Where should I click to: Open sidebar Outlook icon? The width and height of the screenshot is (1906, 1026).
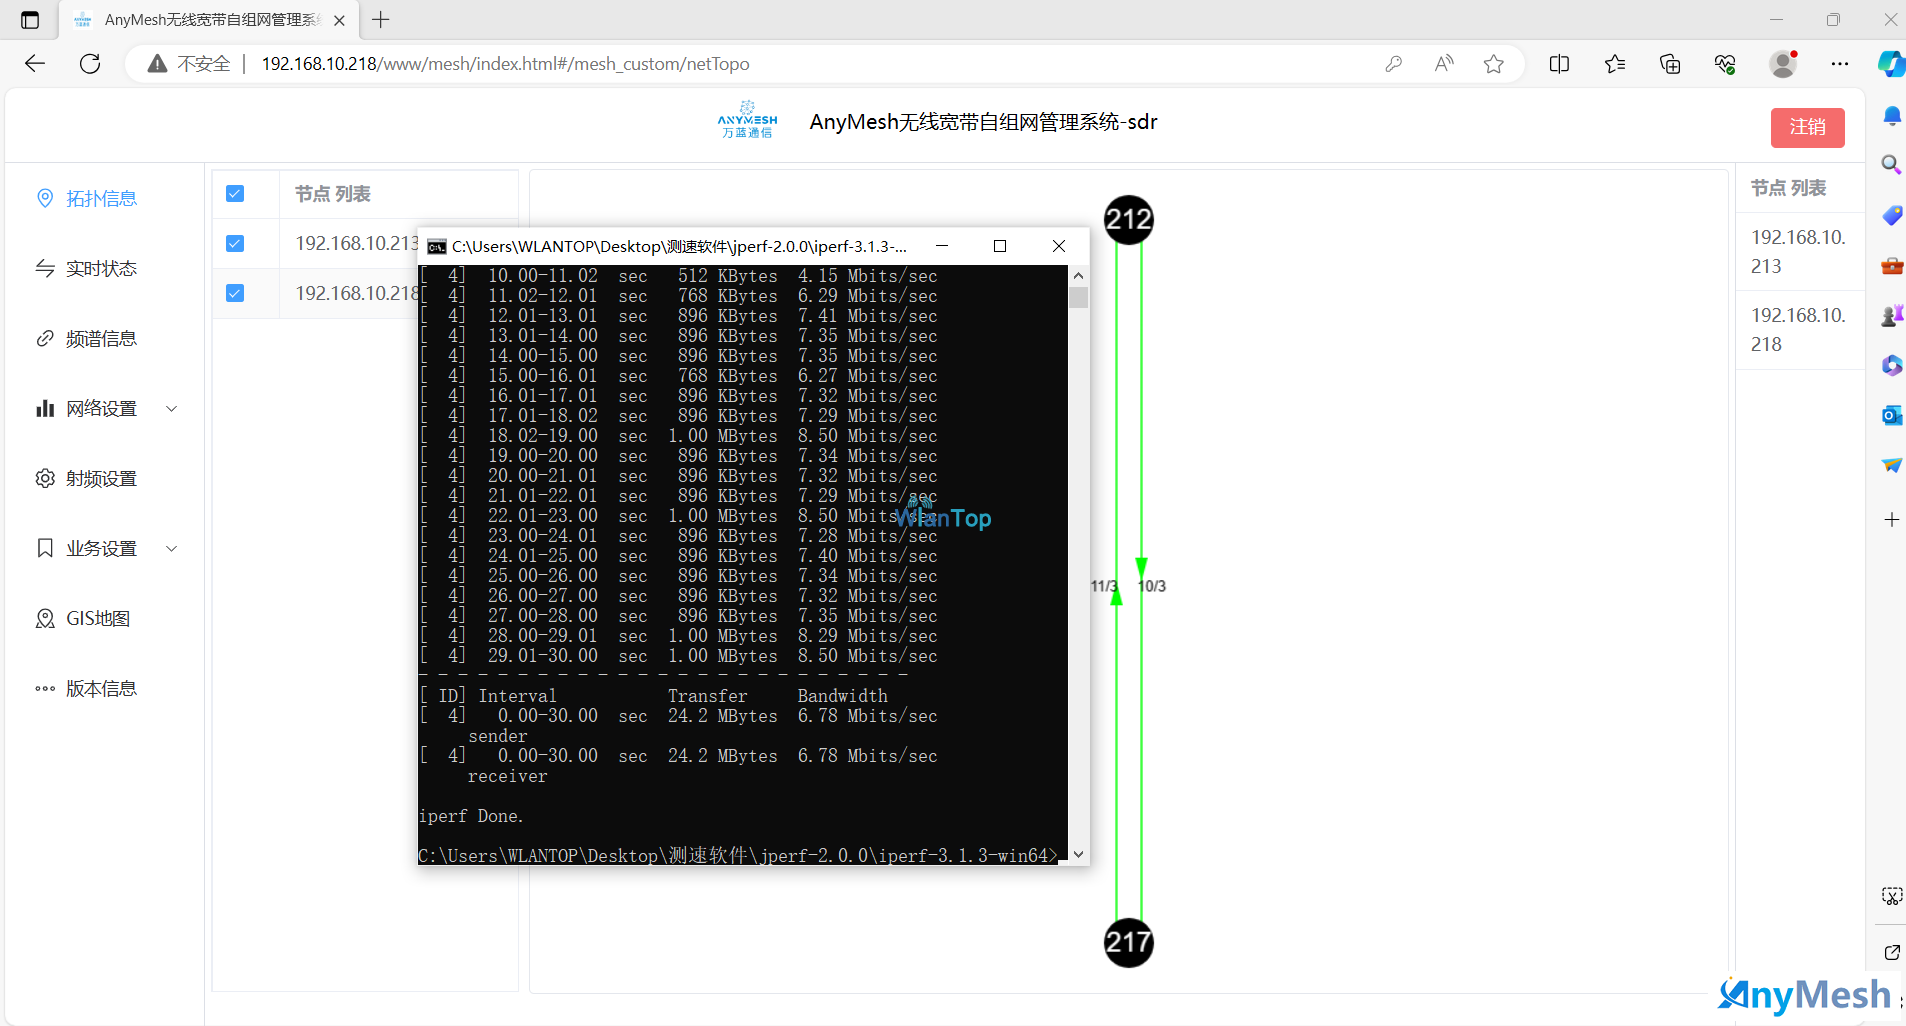pyautogui.click(x=1892, y=415)
